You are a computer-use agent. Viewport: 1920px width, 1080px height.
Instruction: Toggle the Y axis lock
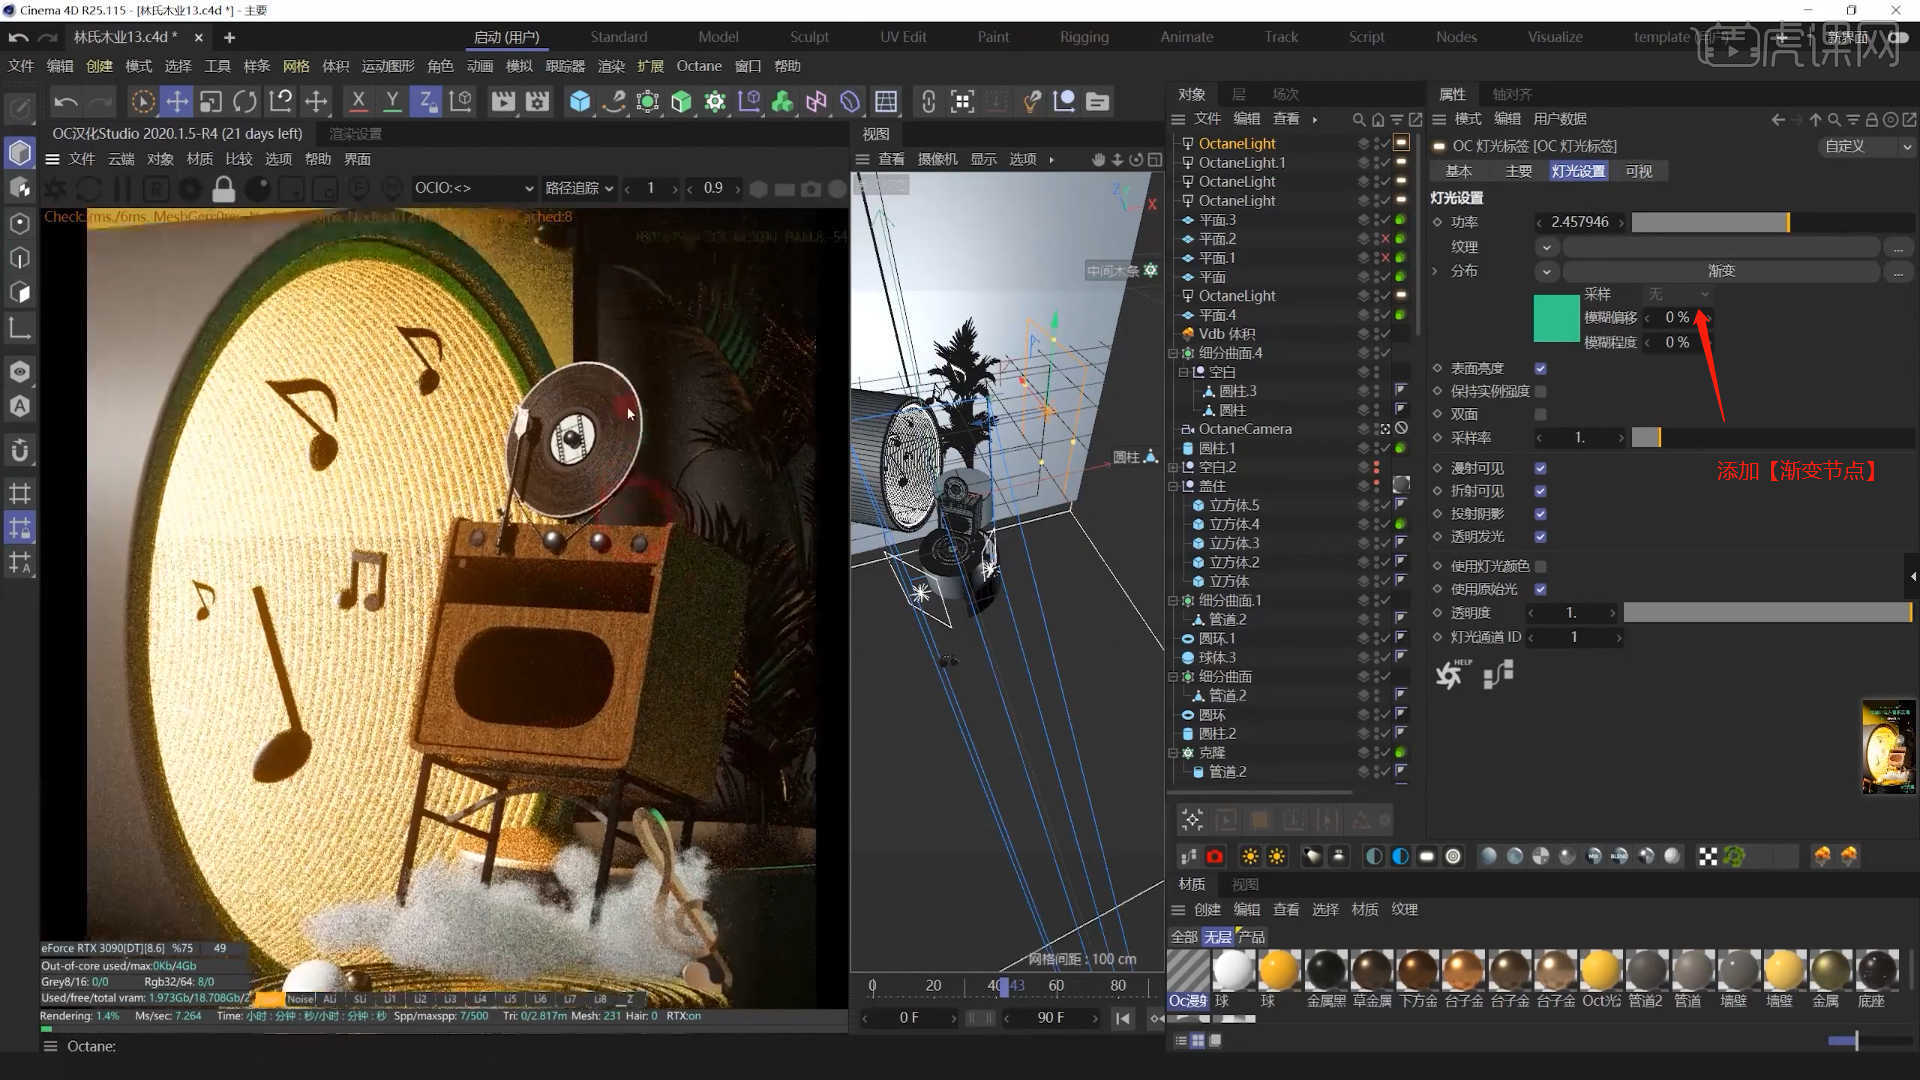(392, 101)
